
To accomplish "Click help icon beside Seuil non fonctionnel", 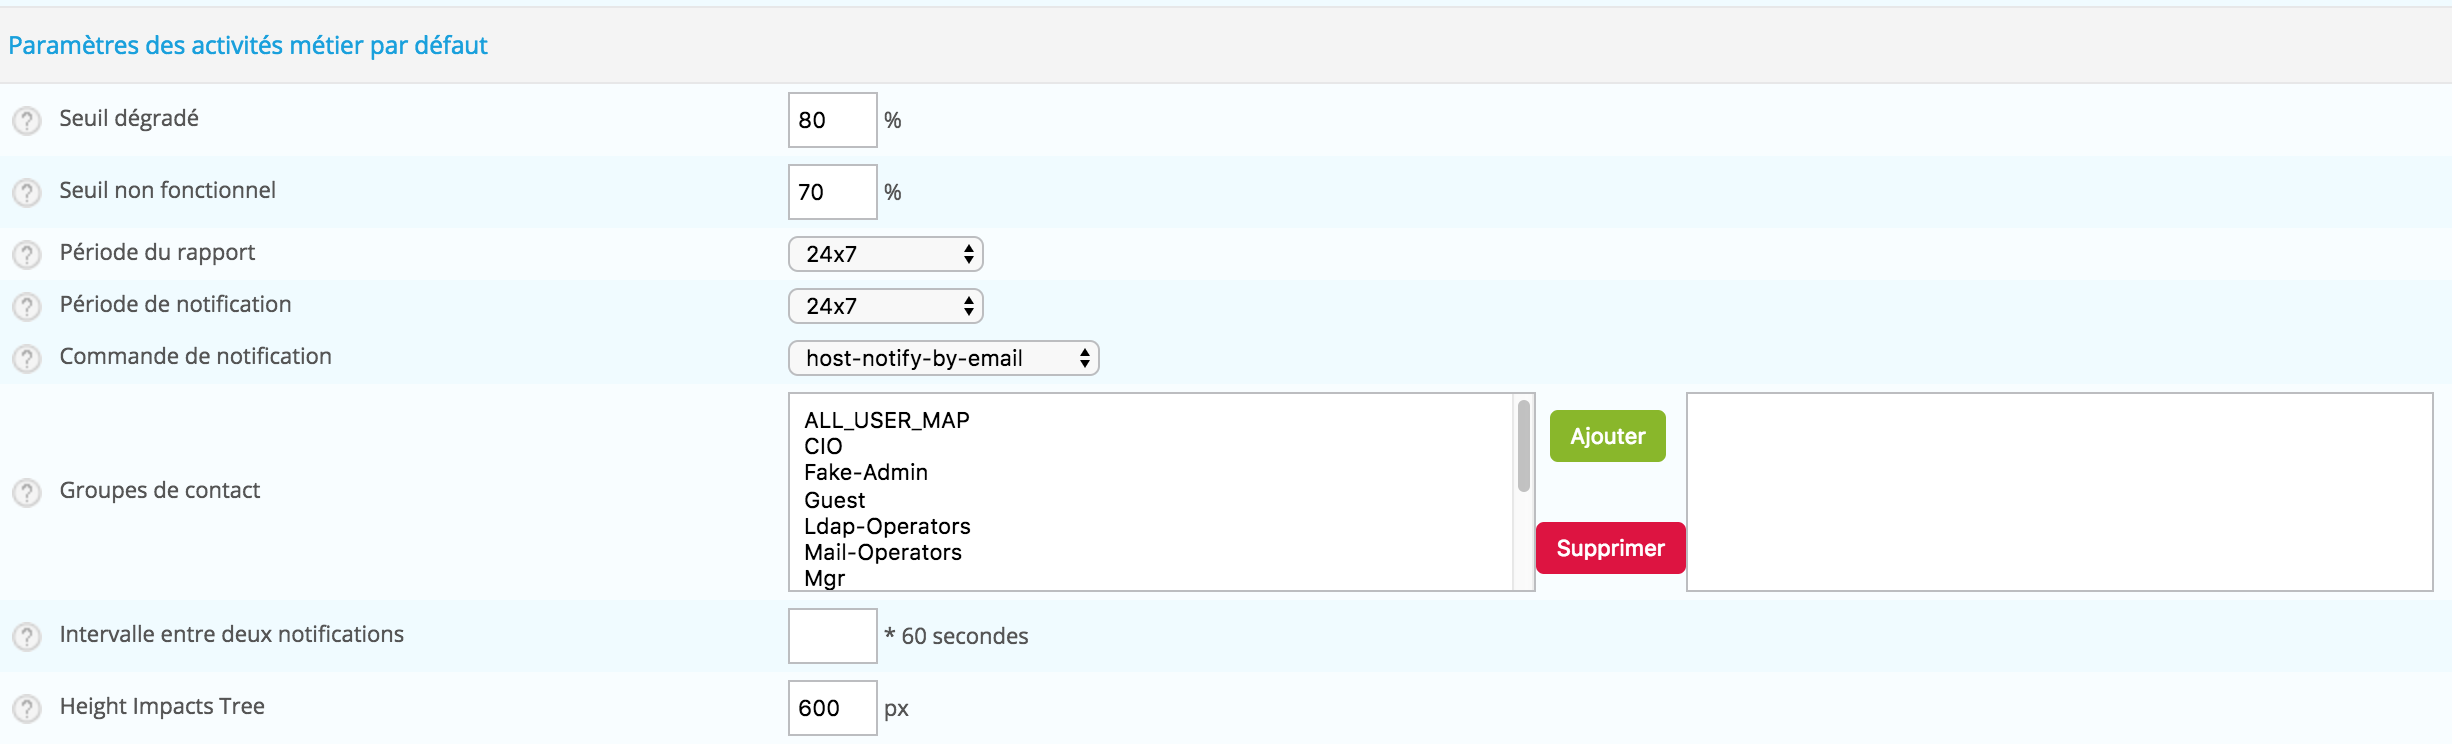I will tap(27, 193).
